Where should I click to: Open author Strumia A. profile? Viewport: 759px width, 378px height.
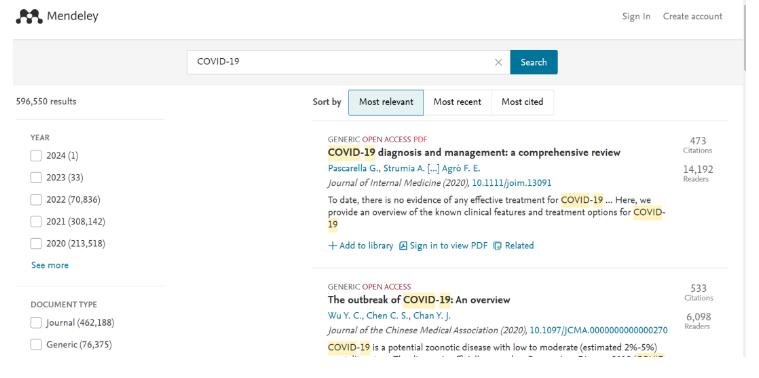point(403,169)
